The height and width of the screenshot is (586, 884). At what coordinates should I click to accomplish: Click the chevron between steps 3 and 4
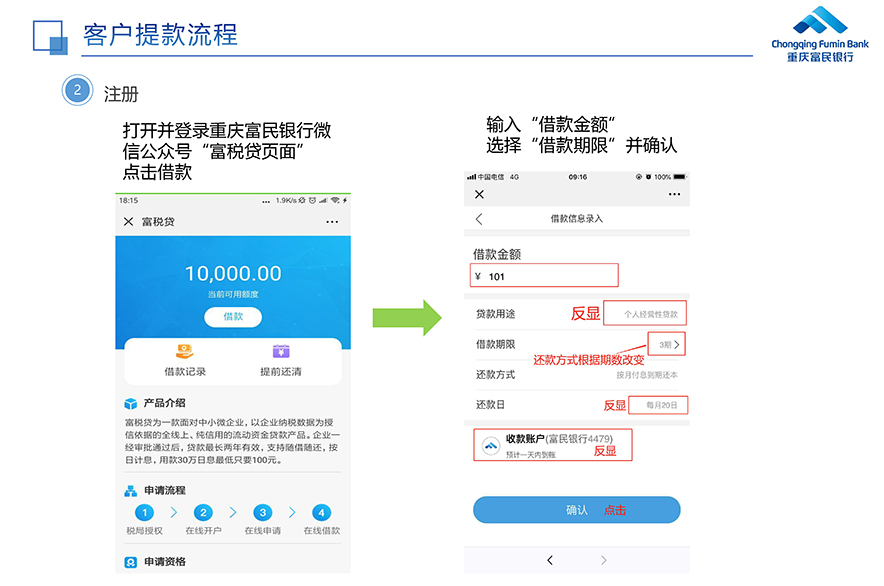292,512
